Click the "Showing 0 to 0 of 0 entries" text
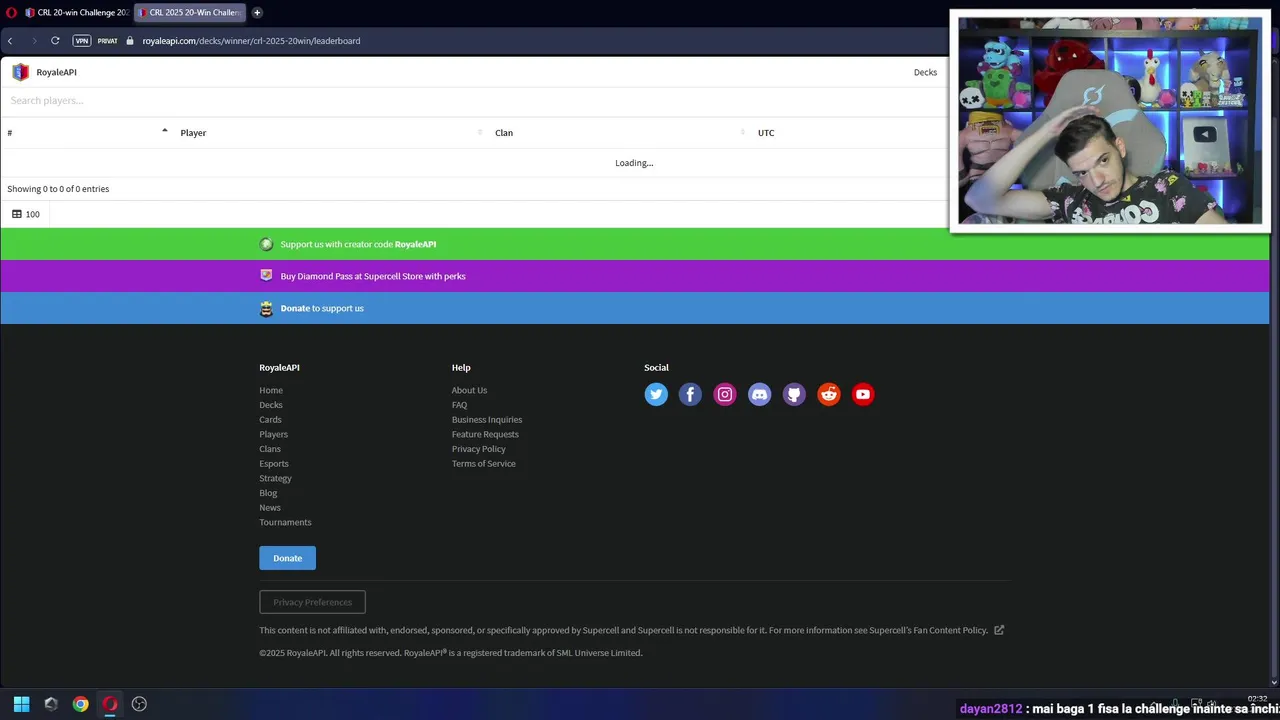Screen dimensions: 1280x720 click(58, 189)
